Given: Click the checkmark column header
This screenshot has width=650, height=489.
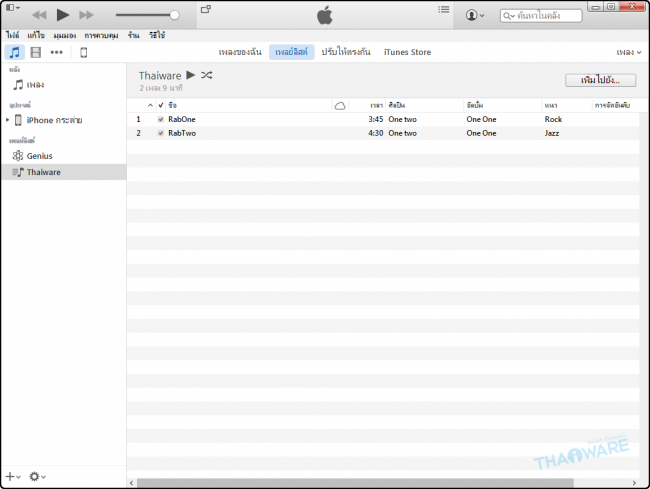Looking at the screenshot, I should coord(161,105).
